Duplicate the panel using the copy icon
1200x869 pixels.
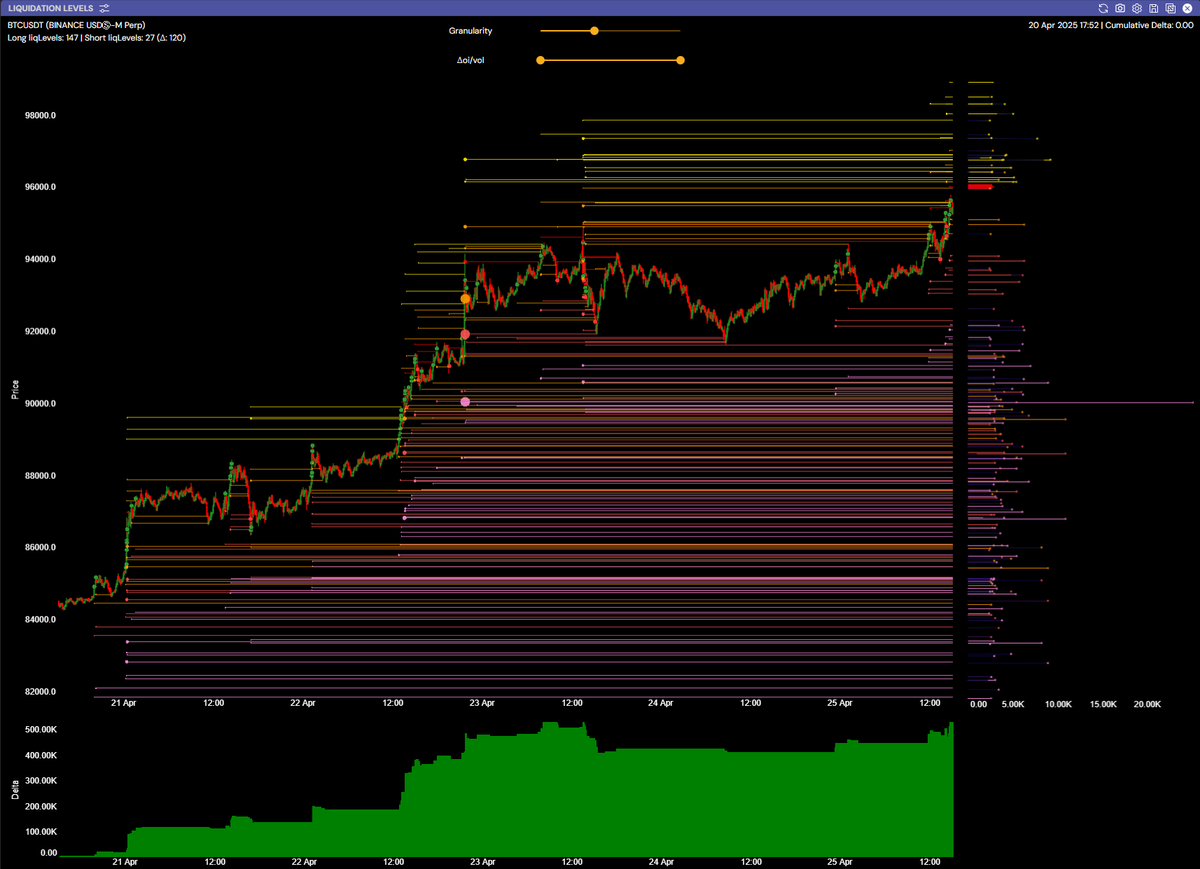[1170, 8]
